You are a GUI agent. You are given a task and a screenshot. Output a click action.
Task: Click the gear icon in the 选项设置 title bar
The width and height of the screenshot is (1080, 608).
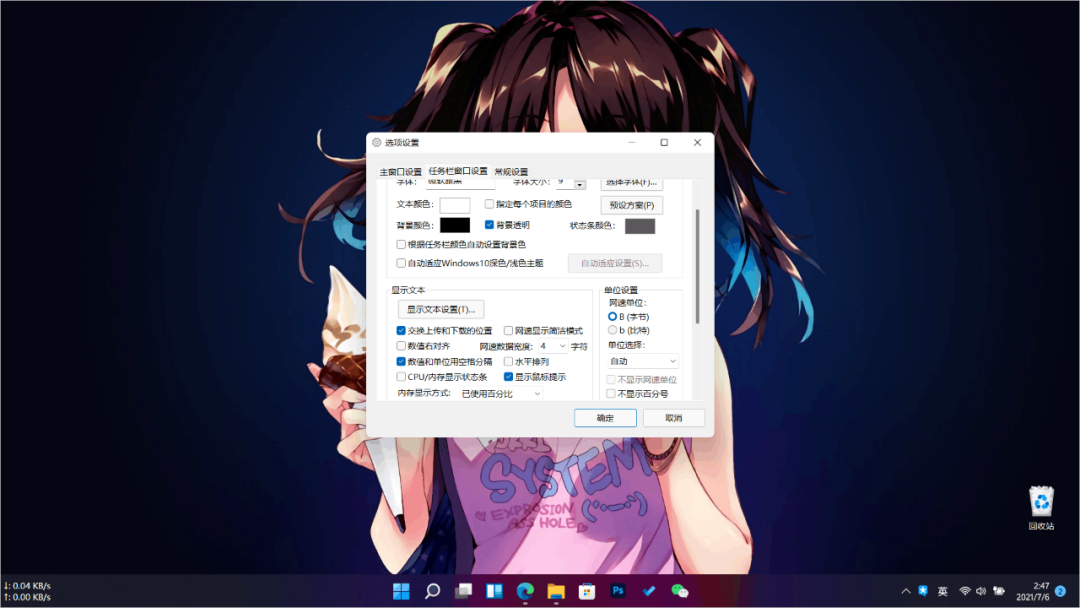pyautogui.click(x=377, y=143)
